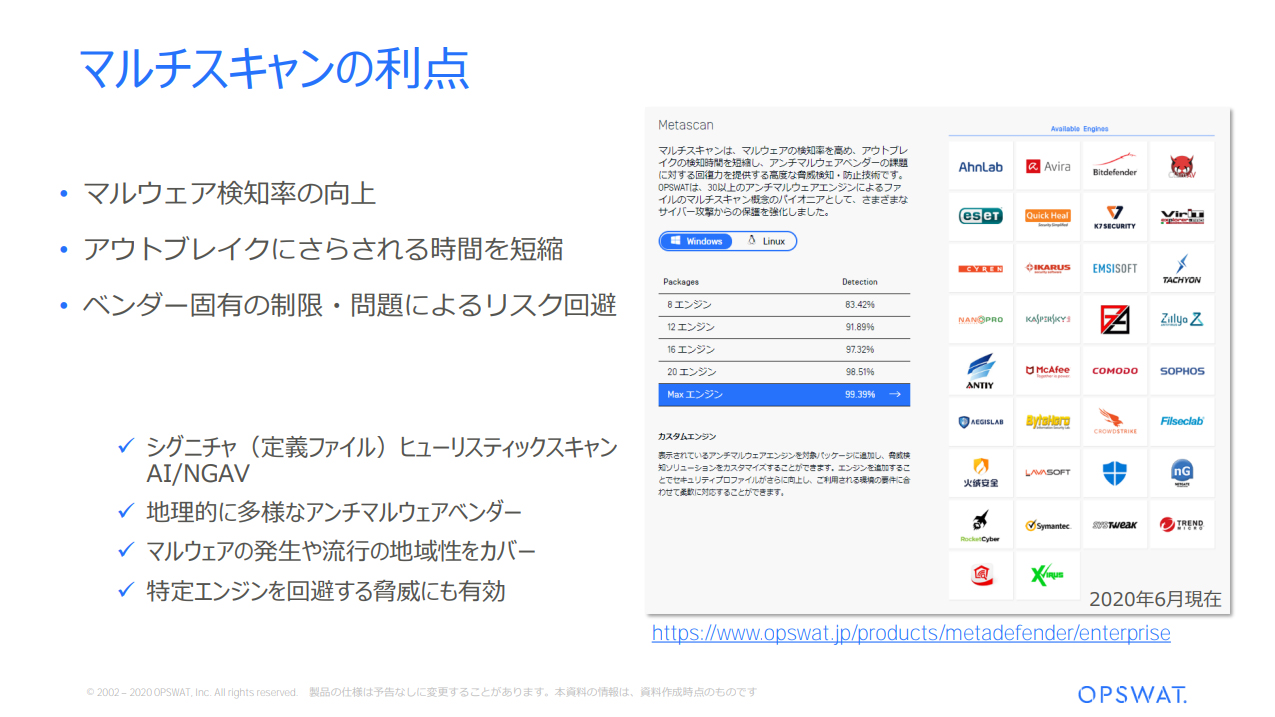Image resolution: width=1275 pixels, height=717 pixels.
Task: Open the RocketCyber engine tile
Action: [980, 524]
